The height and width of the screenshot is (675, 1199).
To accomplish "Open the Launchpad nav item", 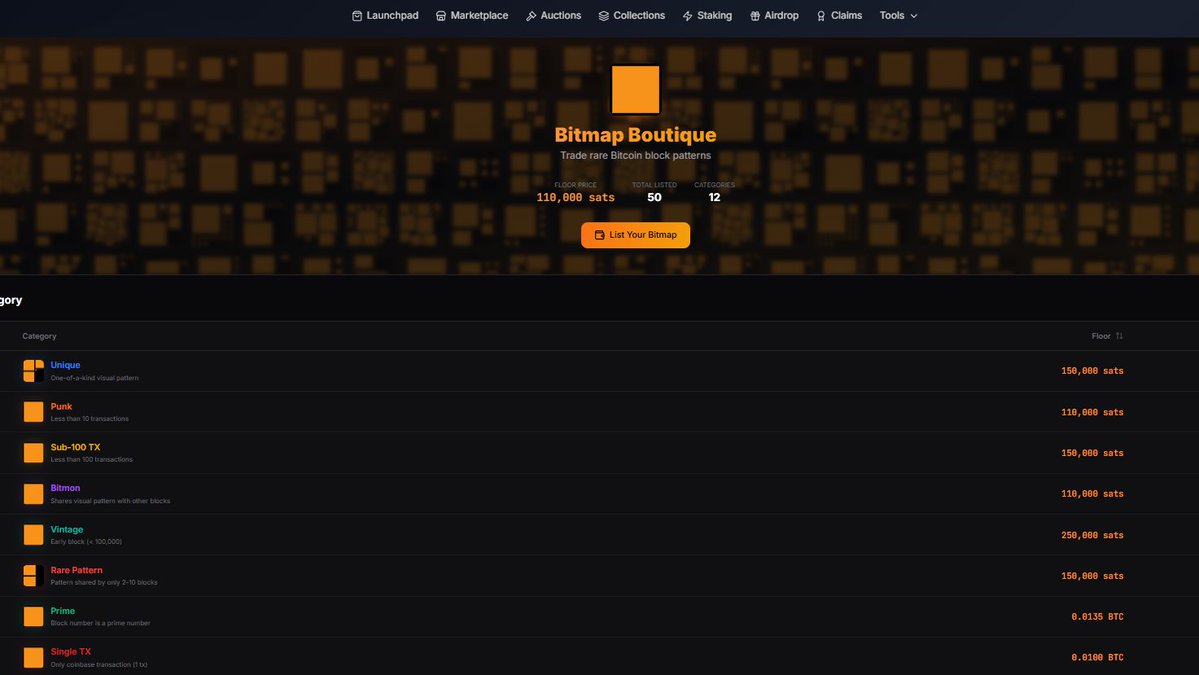I will (x=385, y=15).
